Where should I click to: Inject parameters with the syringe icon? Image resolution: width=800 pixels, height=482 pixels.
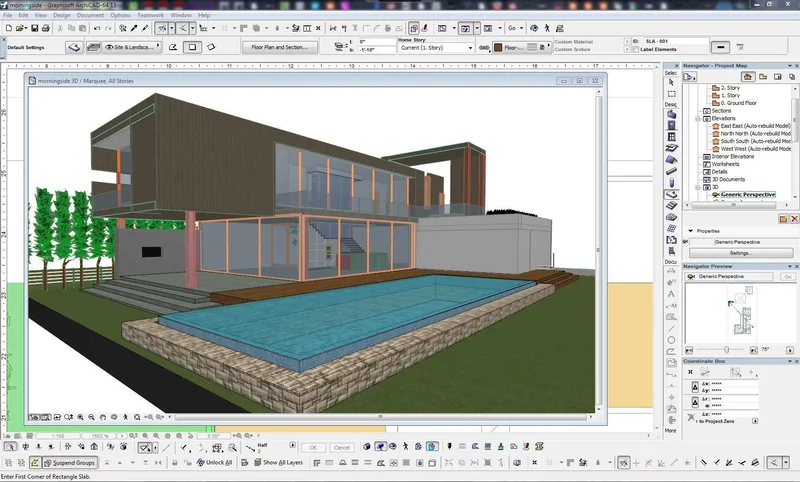coord(145,28)
